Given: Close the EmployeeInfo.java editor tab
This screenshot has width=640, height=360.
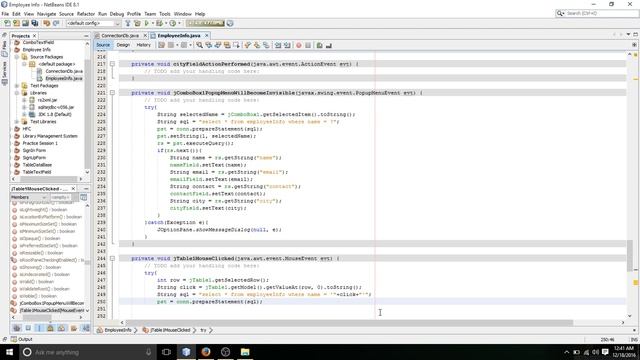Looking at the screenshot, I should [x=207, y=36].
